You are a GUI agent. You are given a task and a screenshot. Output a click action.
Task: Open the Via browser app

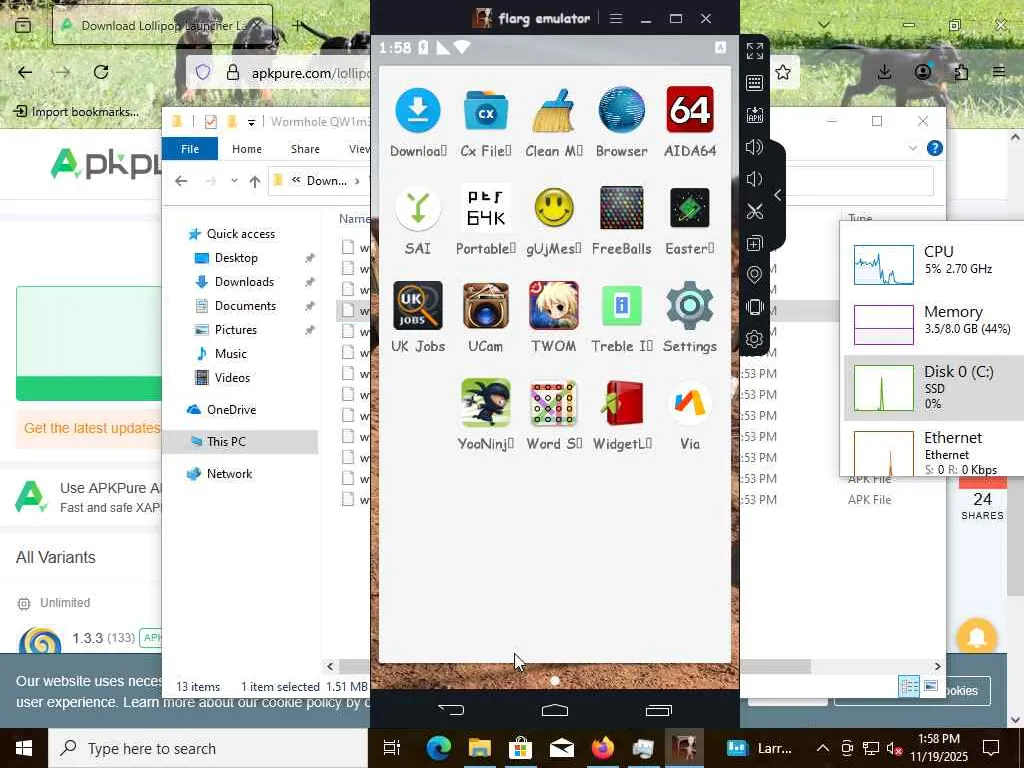(690, 403)
